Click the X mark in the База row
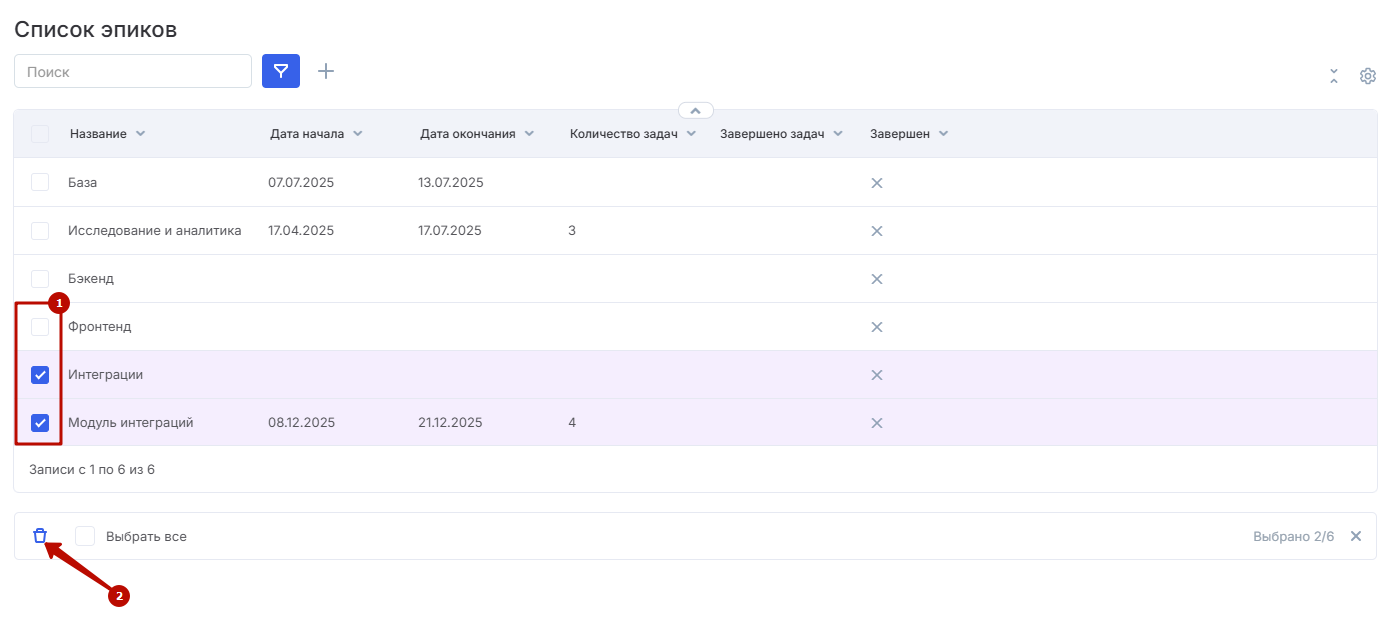Screen dimensions: 1391x626 coord(877,183)
